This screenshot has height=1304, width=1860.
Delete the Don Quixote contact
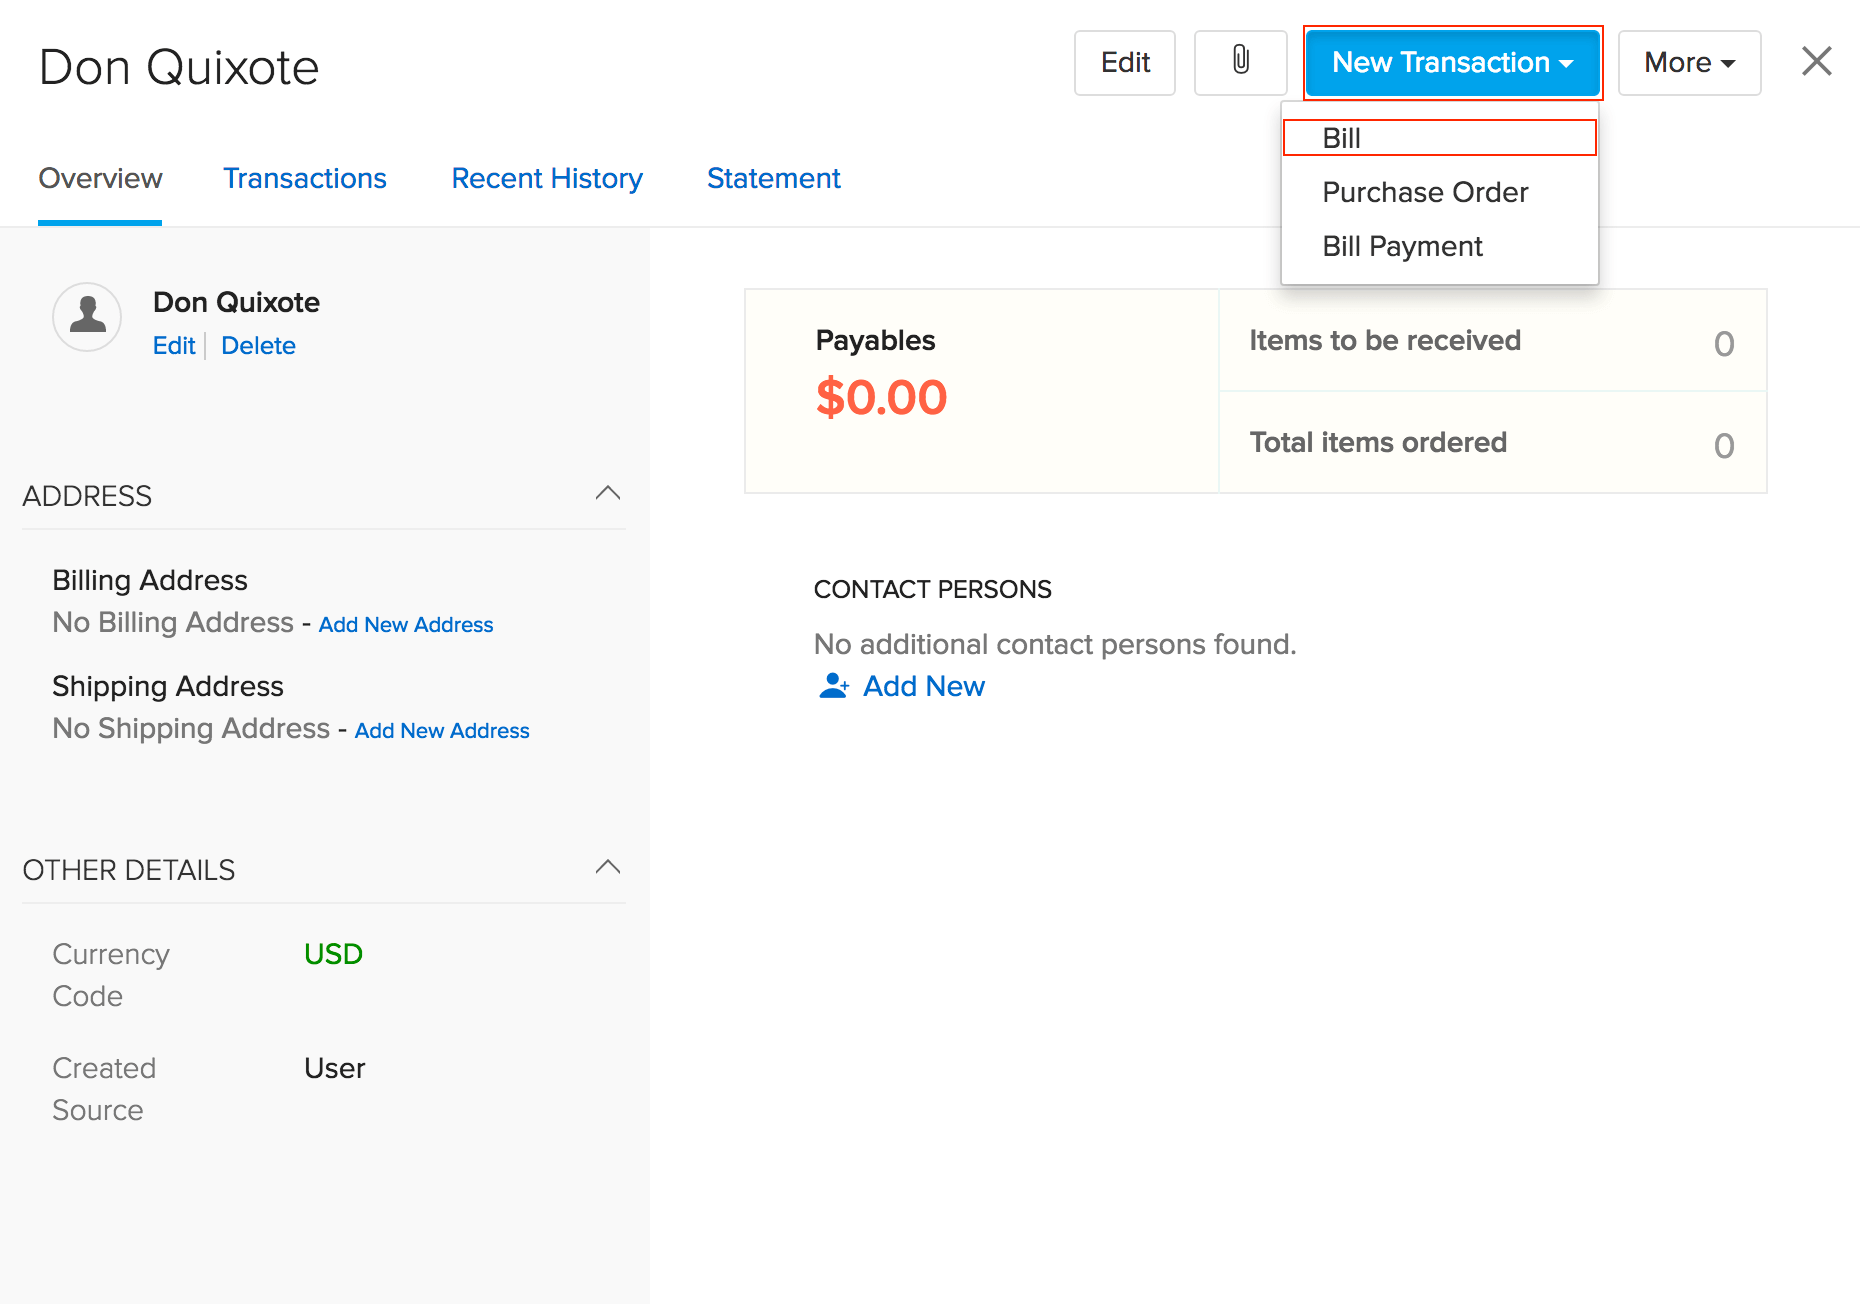point(258,345)
